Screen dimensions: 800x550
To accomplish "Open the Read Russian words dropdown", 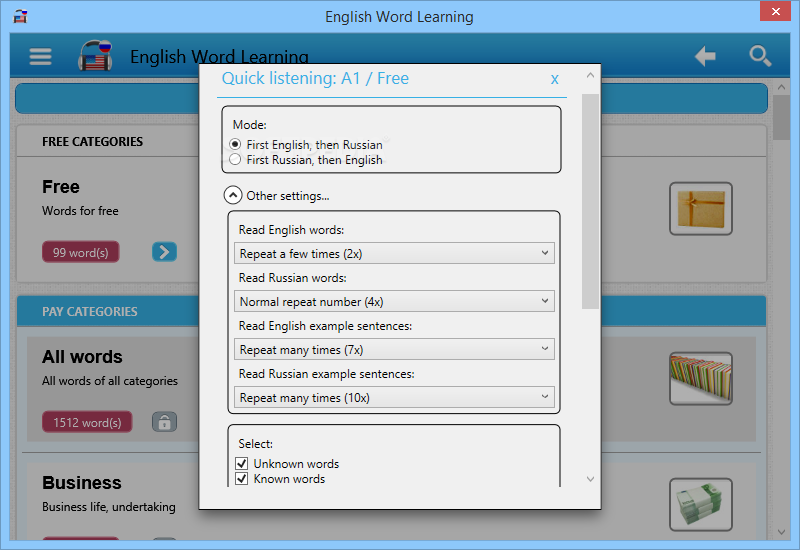I will click(394, 302).
